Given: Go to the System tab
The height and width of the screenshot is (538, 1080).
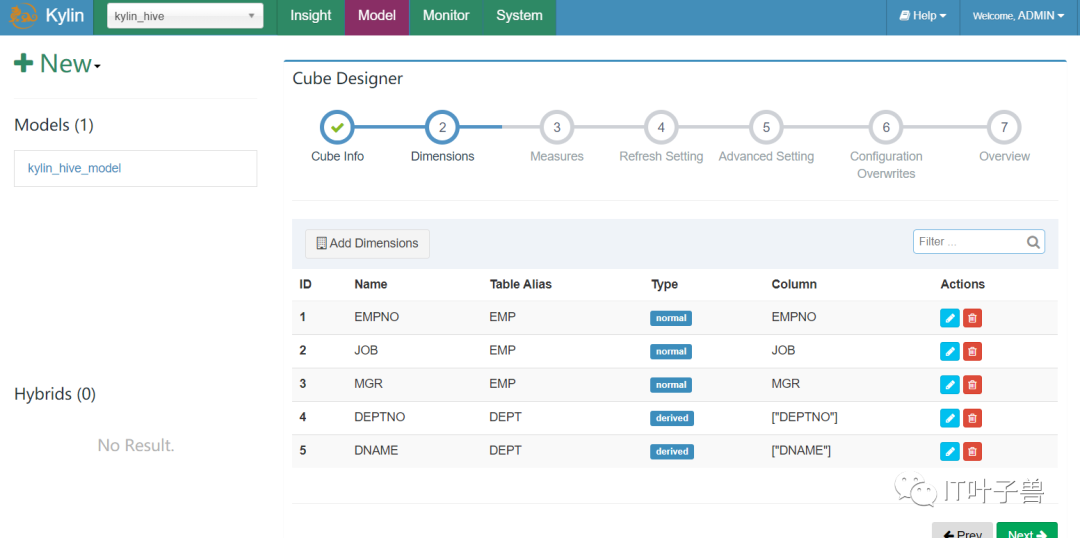Looking at the screenshot, I should coord(519,16).
